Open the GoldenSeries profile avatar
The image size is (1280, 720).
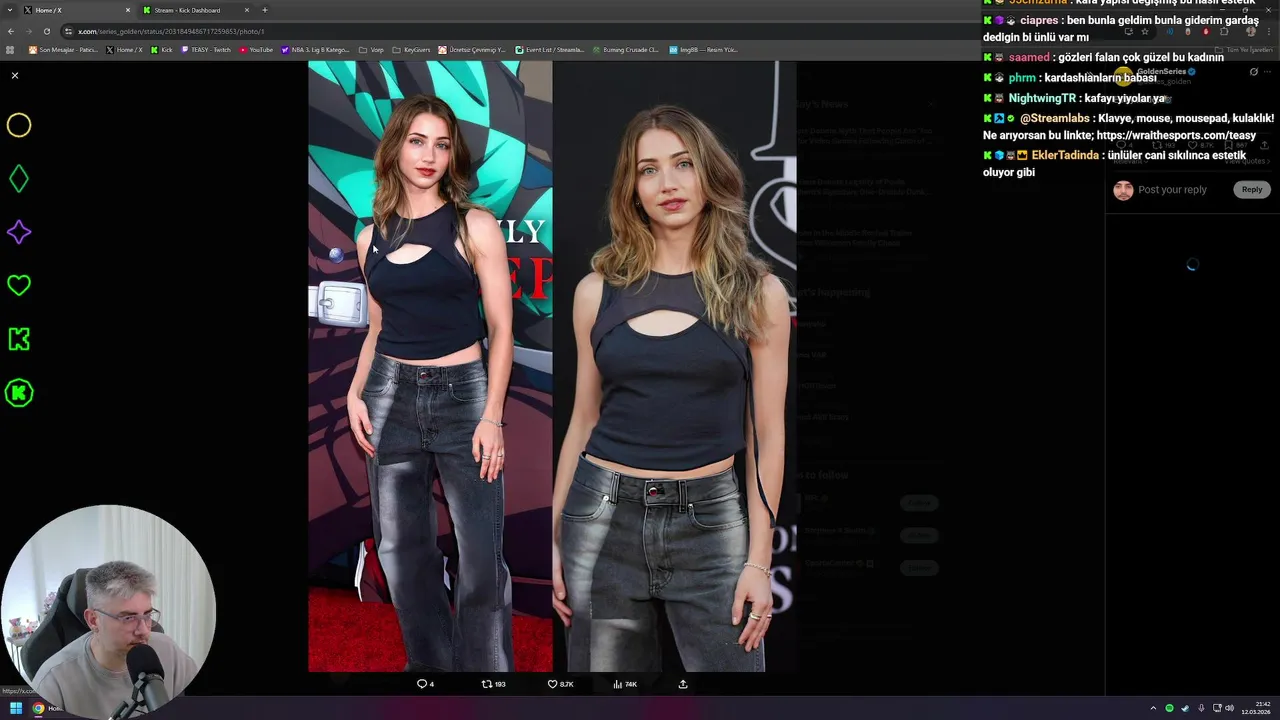tap(1125, 76)
